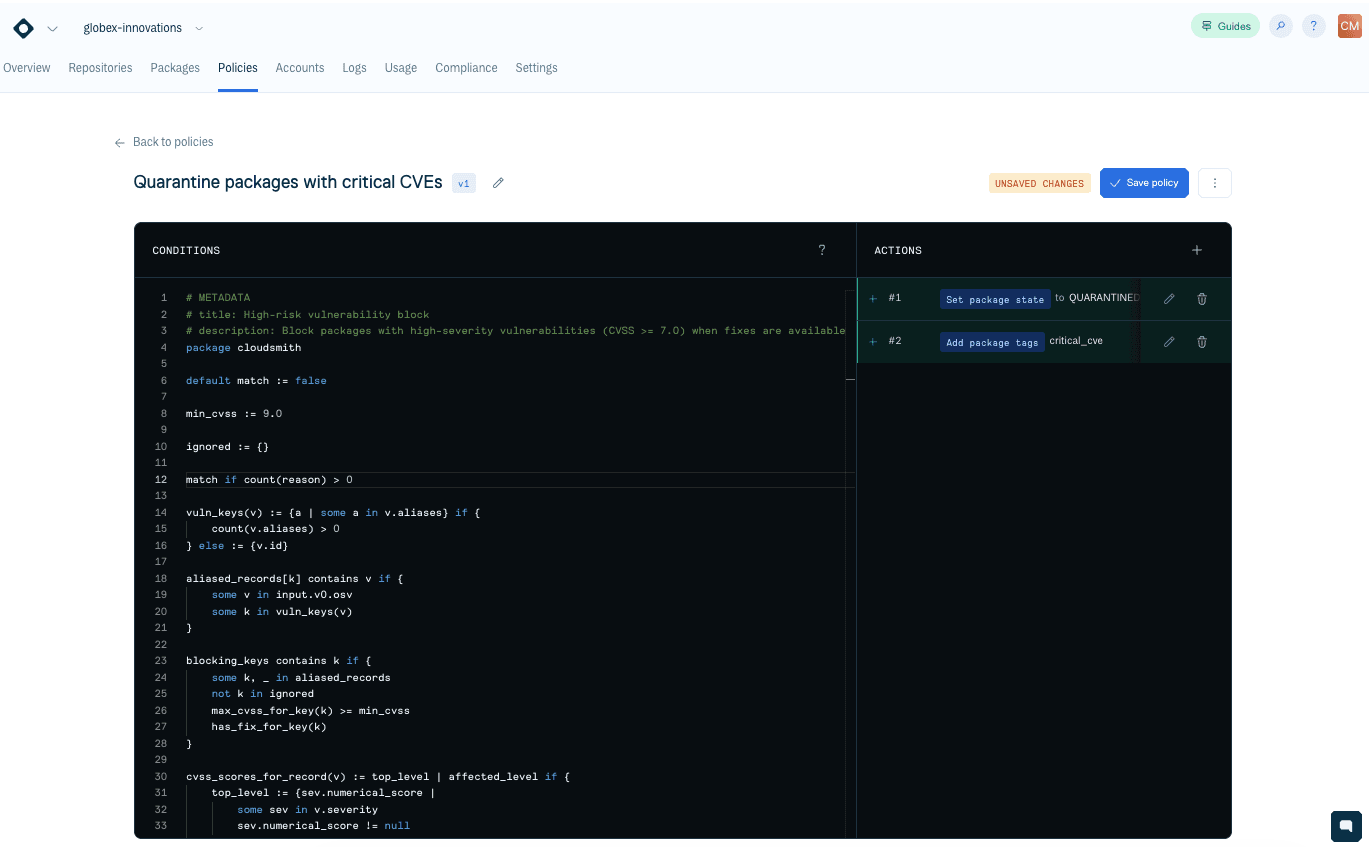Click code line 'default match := false'
The height and width of the screenshot is (847, 1369).
[256, 381]
